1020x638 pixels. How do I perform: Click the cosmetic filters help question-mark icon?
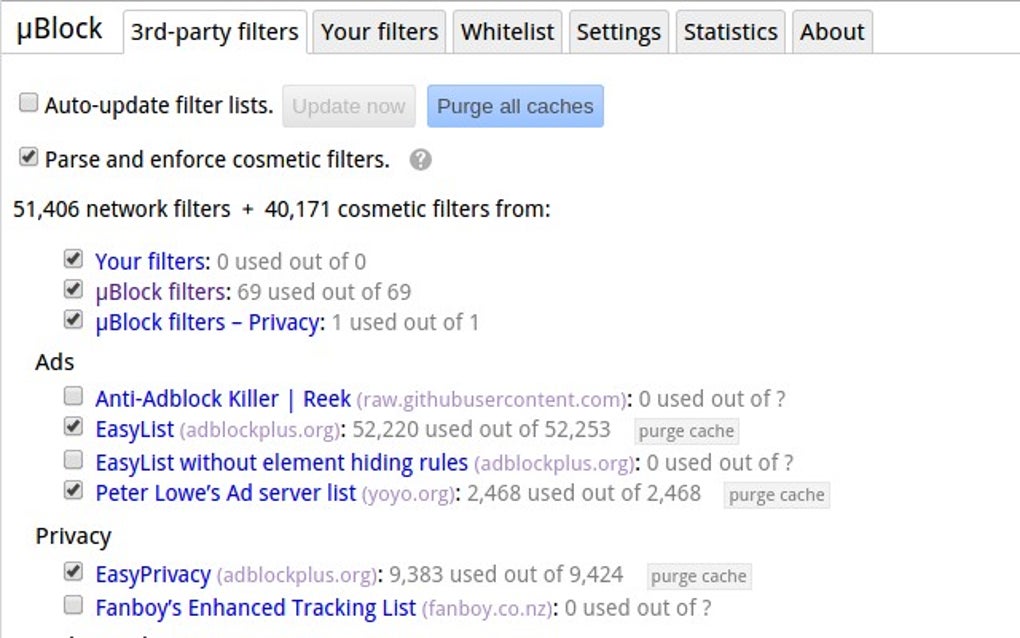pos(421,160)
